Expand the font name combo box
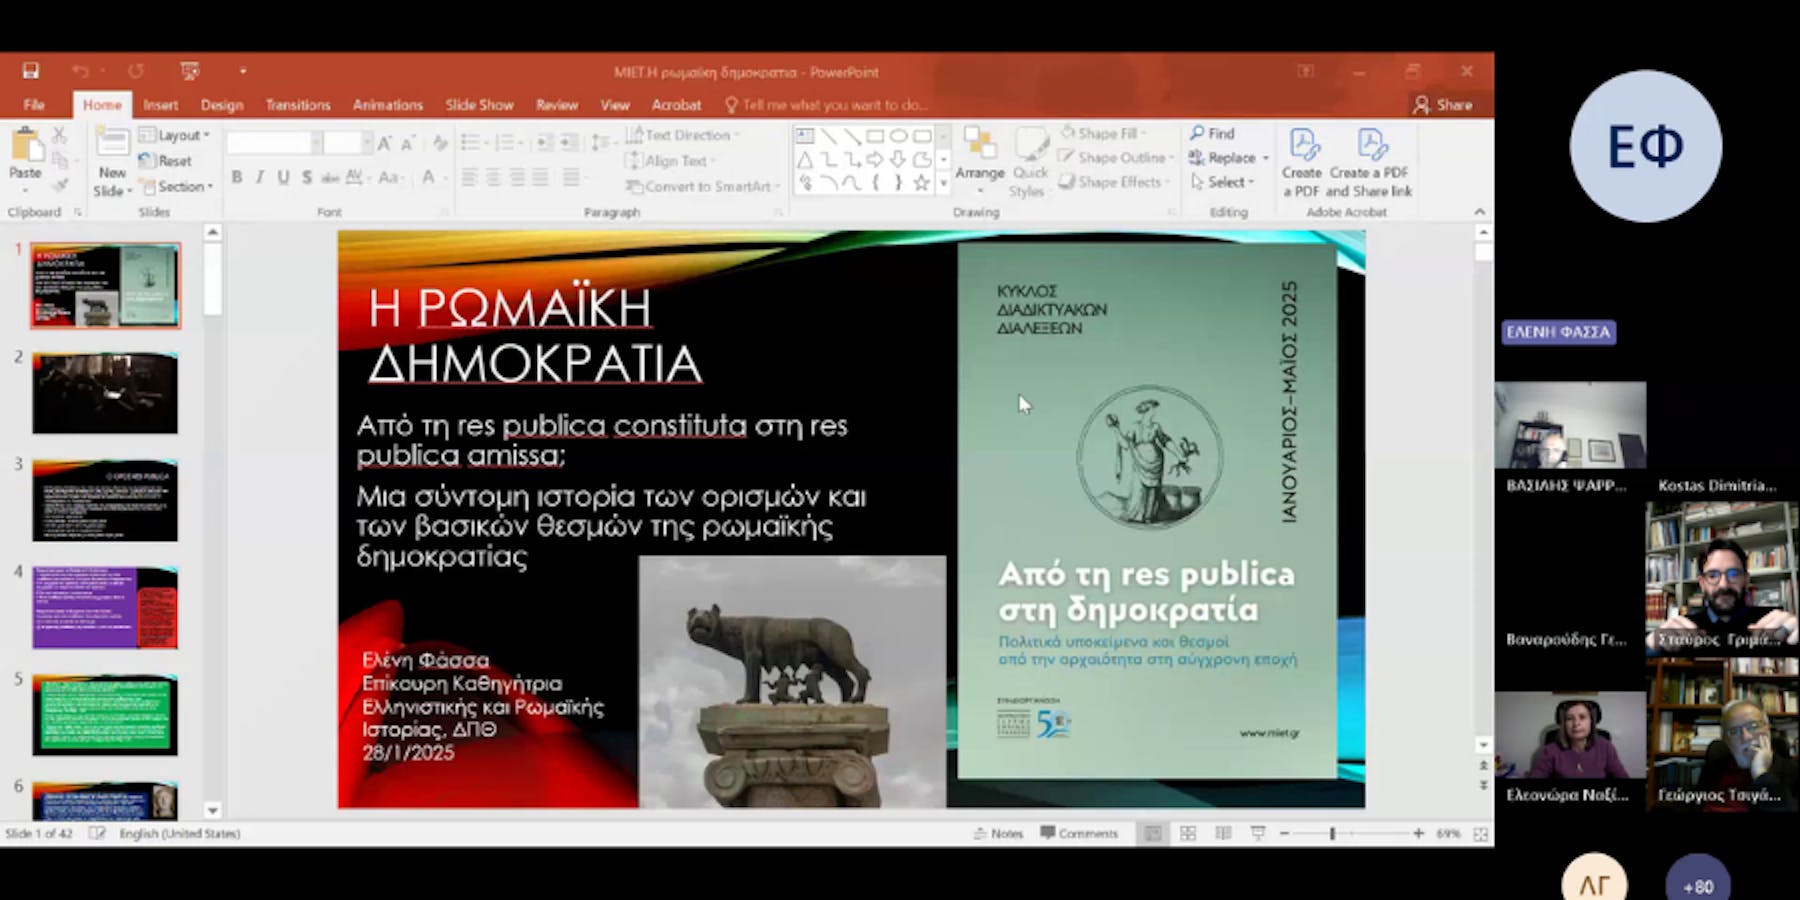Viewport: 1800px width, 900px height. pyautogui.click(x=316, y=144)
